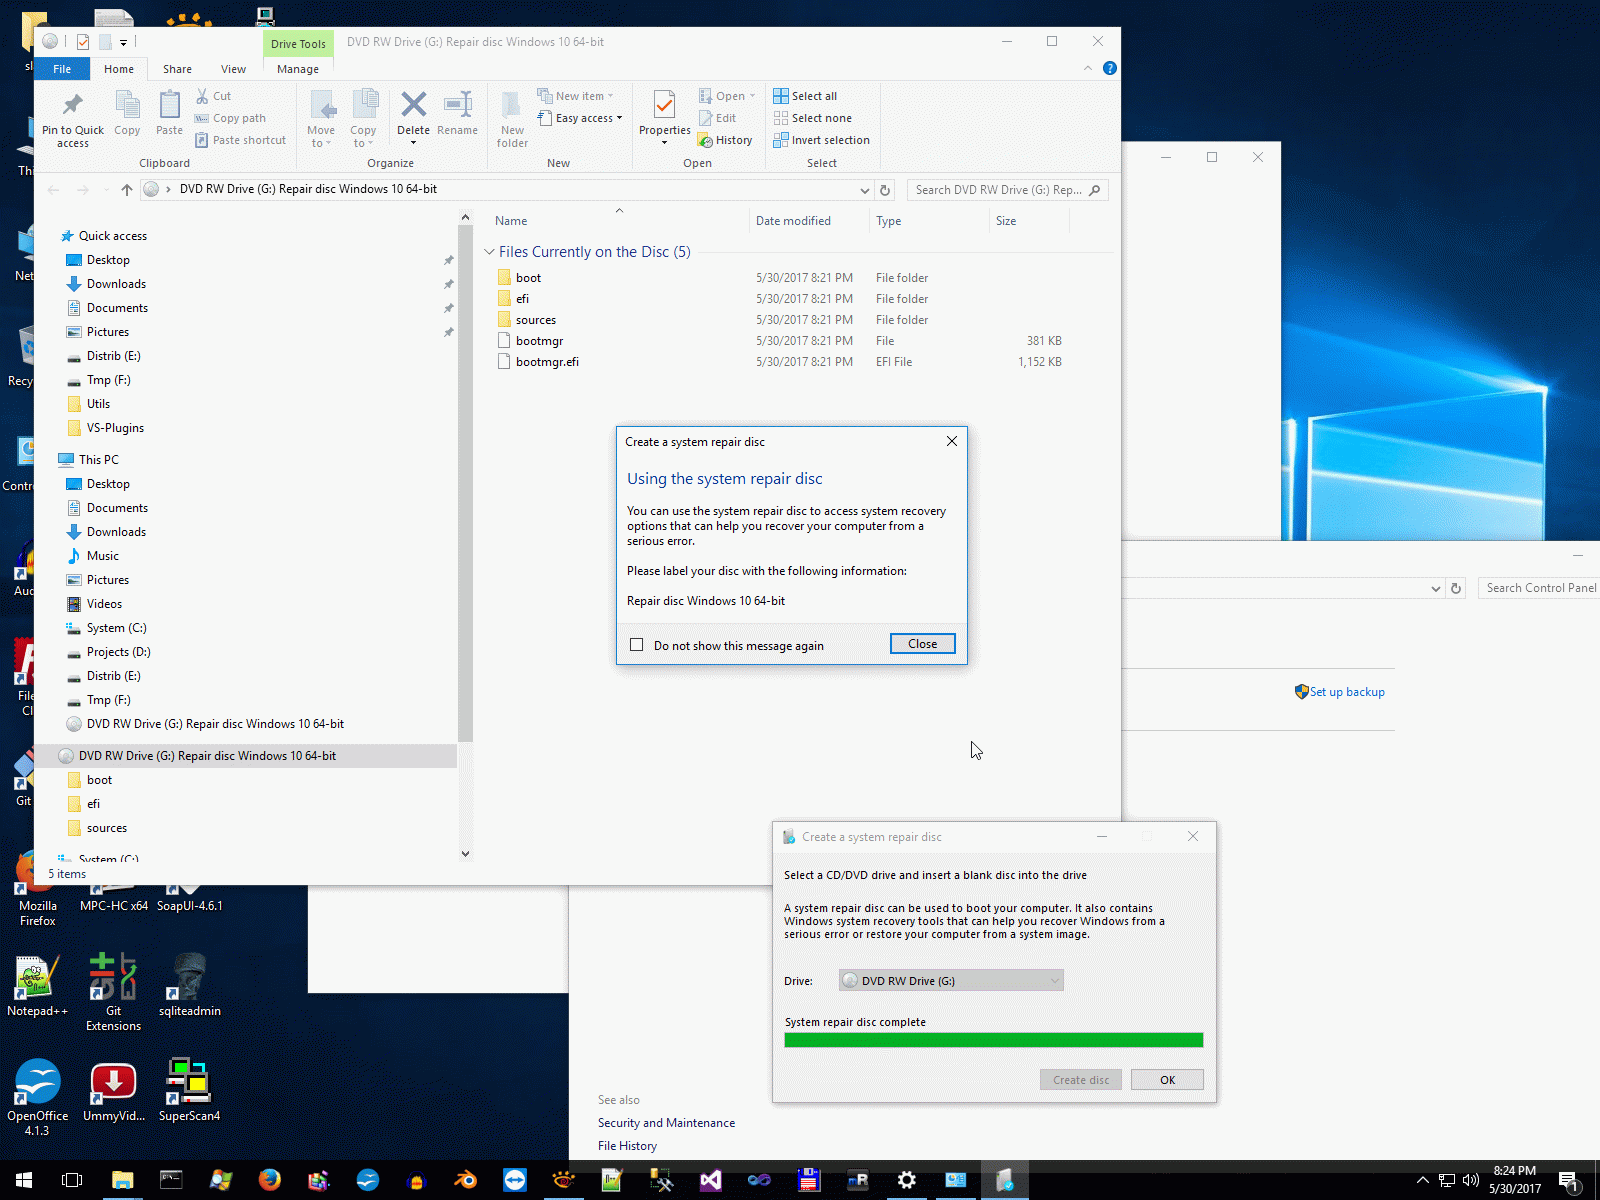Click Invert selection in ribbon
Screen dimensions: 1600x1200
pyautogui.click(x=822, y=140)
